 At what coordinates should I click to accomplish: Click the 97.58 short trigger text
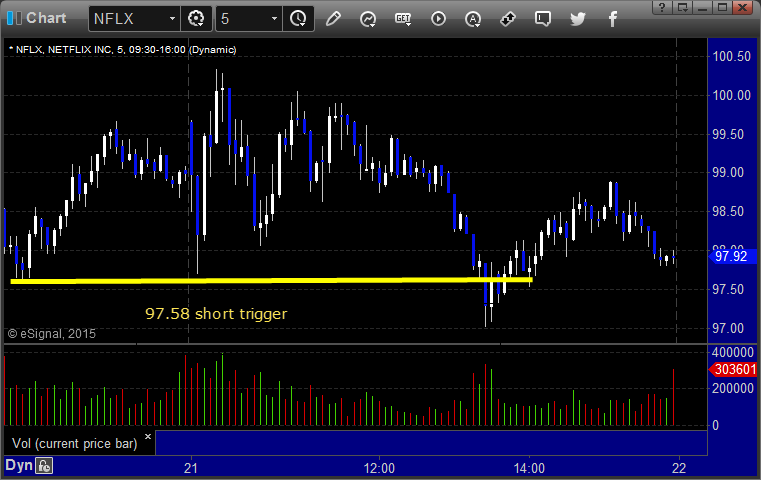(x=216, y=314)
